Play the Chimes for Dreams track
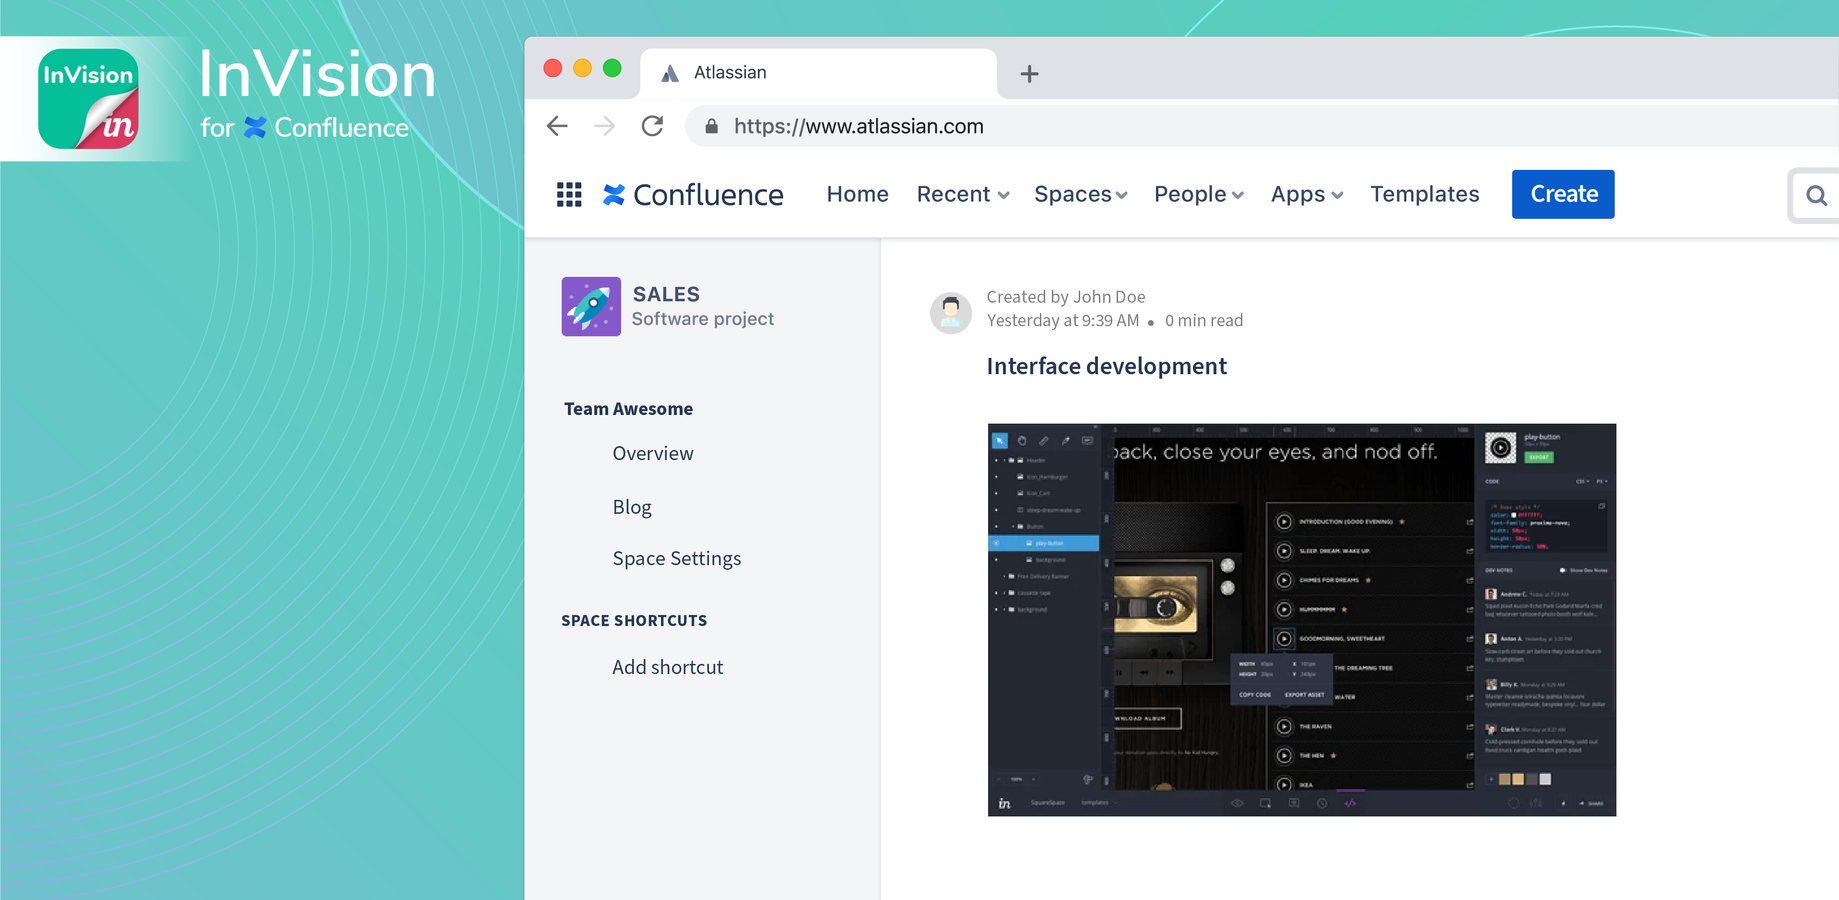 coord(1284,580)
